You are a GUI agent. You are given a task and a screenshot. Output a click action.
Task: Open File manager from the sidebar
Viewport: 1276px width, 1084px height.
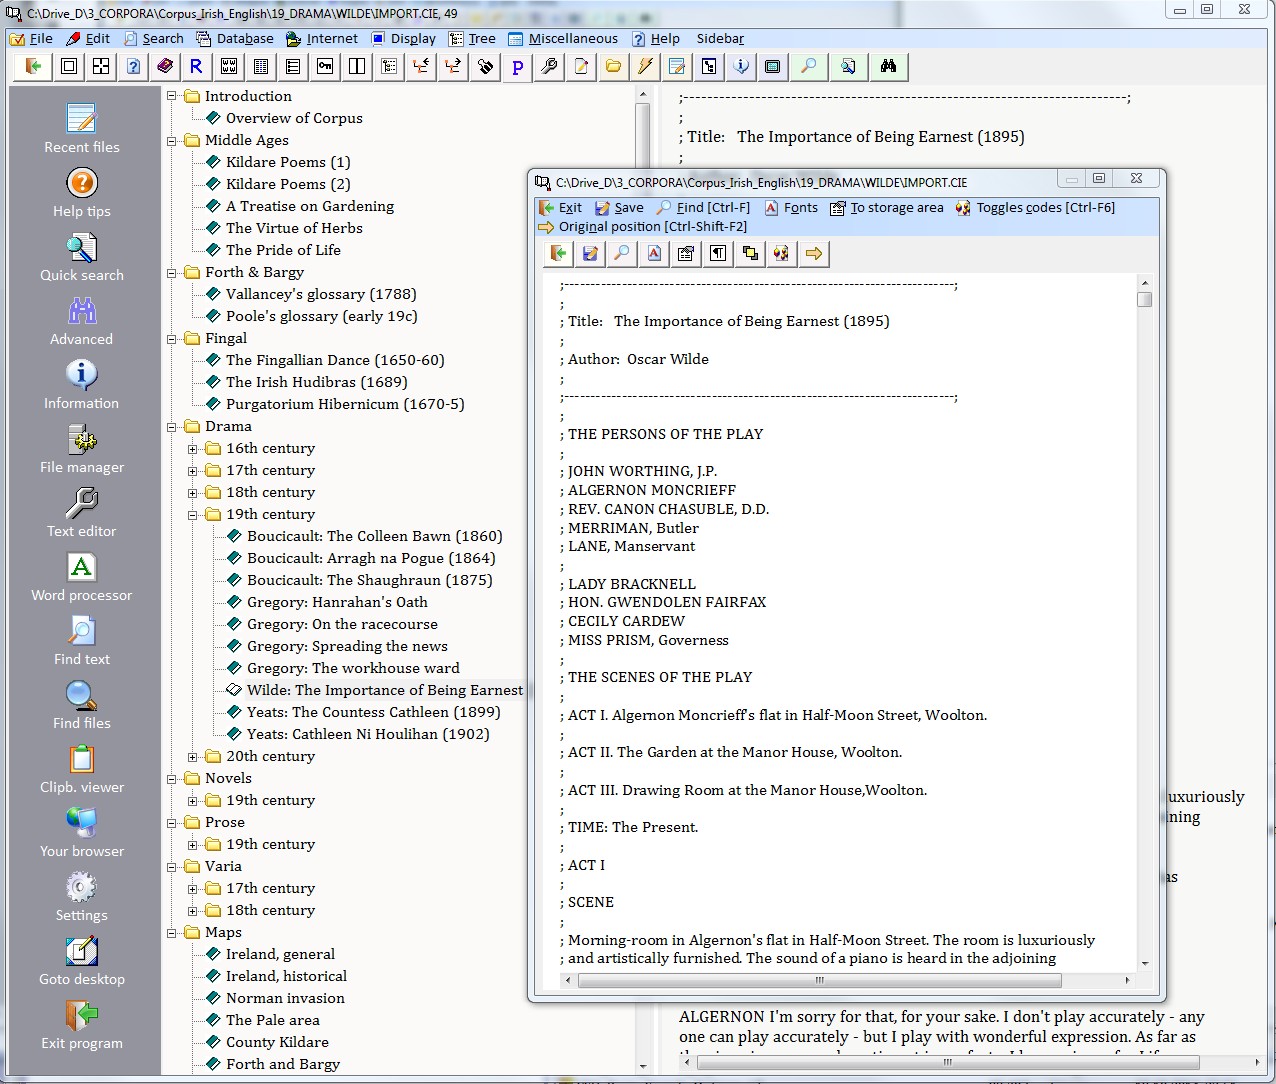[81, 440]
